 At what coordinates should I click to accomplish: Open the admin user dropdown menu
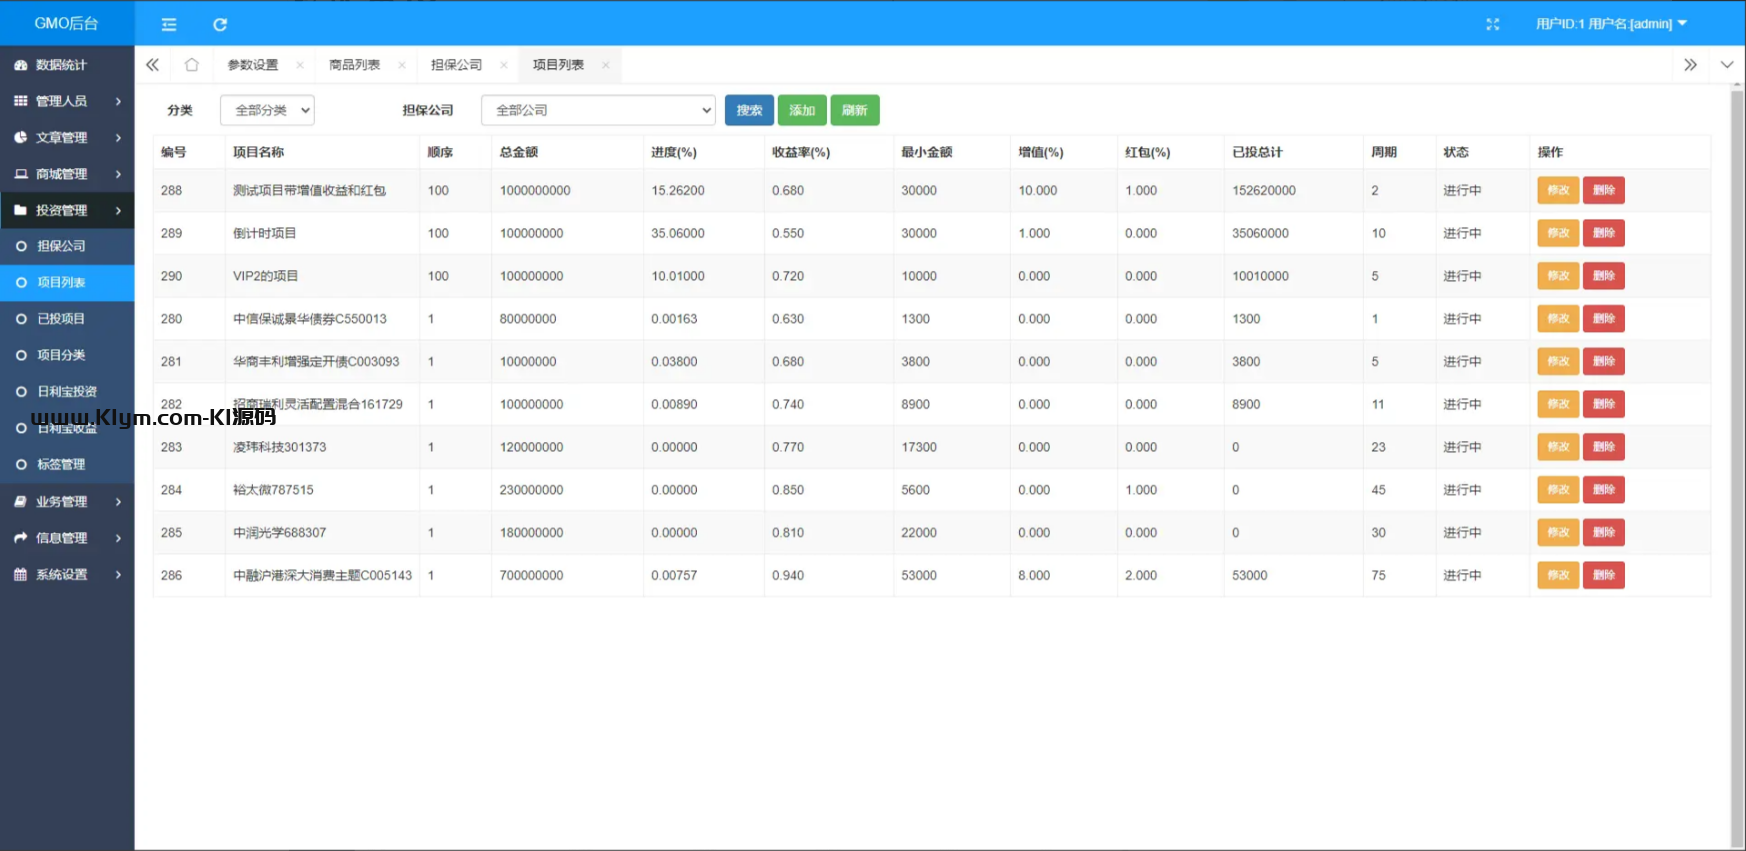pyautogui.click(x=1611, y=24)
